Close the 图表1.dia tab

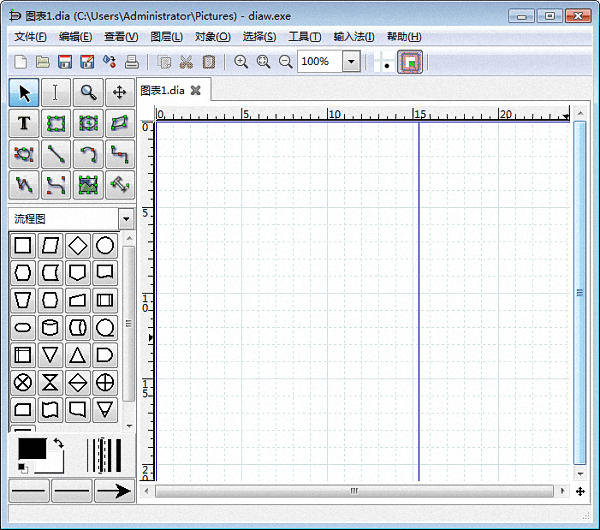point(196,90)
